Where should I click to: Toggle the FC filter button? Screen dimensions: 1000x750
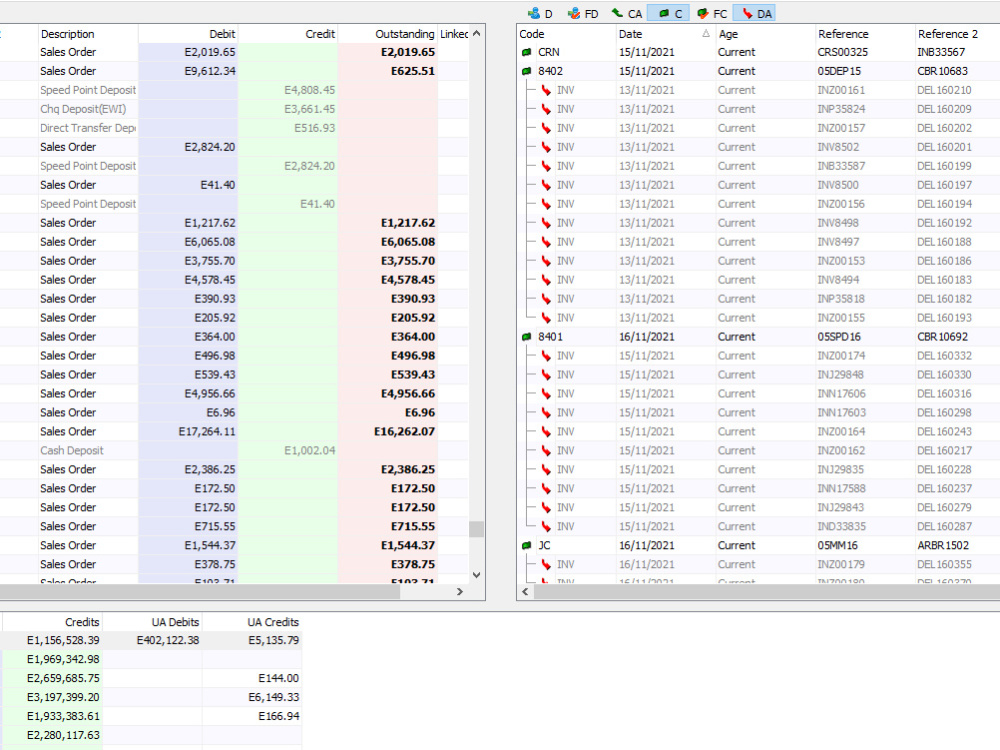[712, 13]
